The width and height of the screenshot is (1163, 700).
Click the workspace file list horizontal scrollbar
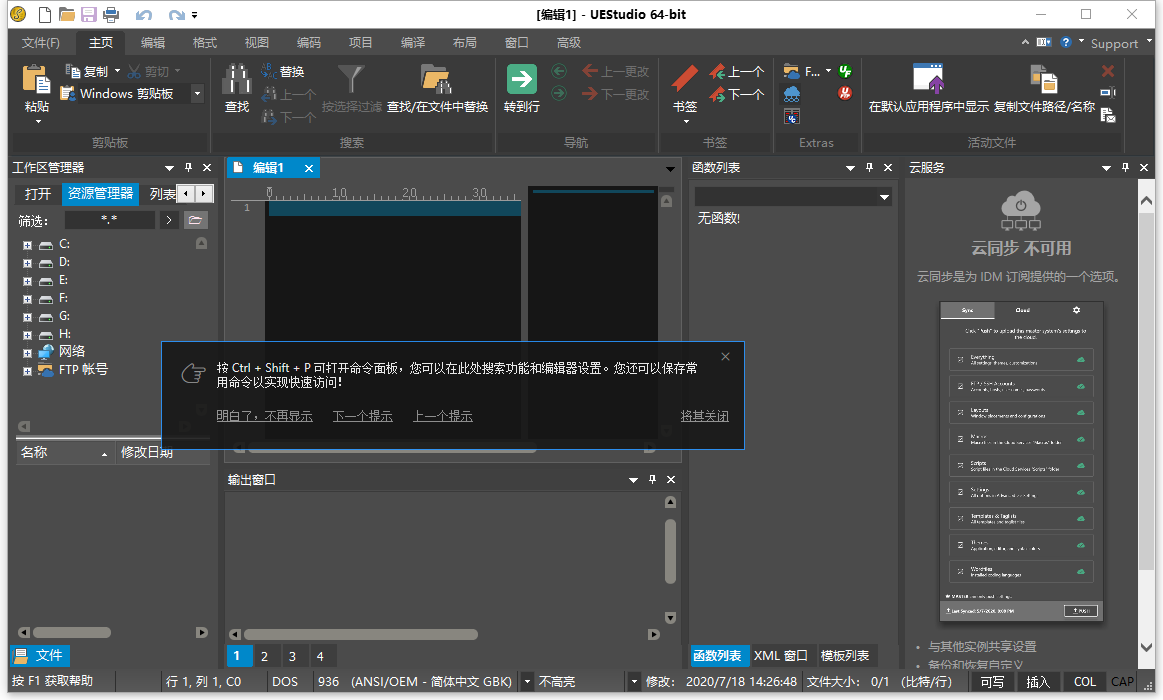click(x=72, y=633)
